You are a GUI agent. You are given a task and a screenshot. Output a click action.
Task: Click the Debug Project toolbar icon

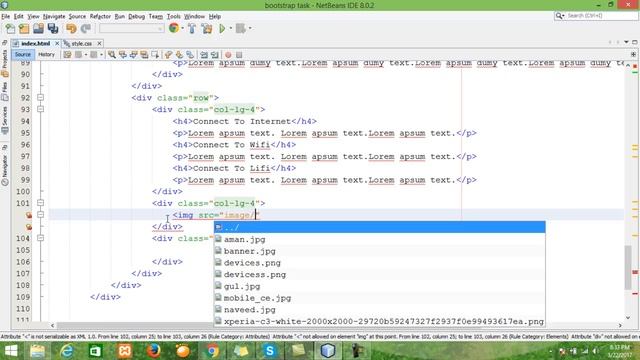click(241, 29)
